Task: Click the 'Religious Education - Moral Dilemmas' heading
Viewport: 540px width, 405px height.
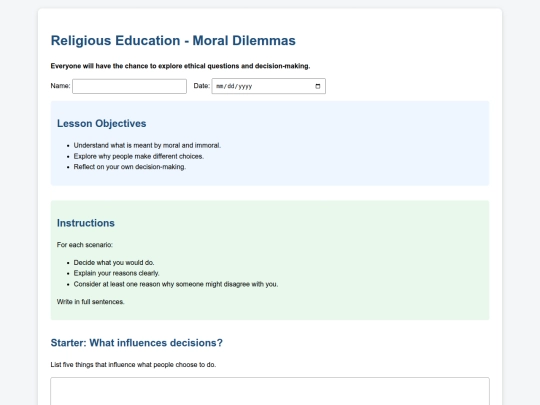Action: [x=173, y=41]
